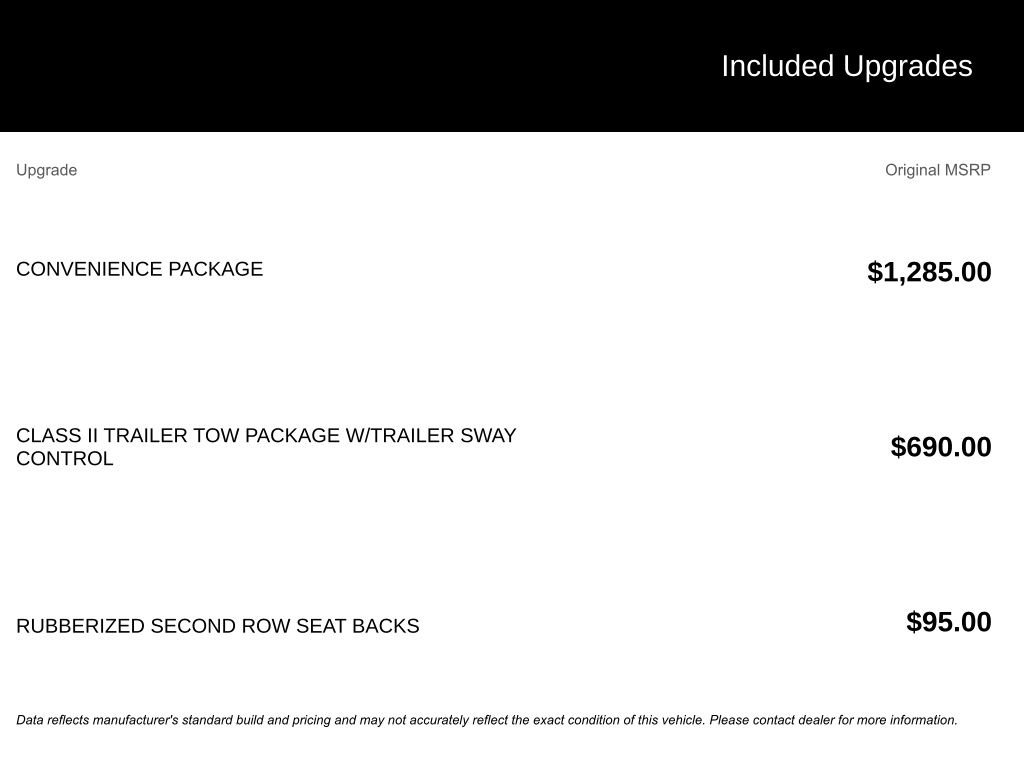Click the $690.00 price
This screenshot has width=1024, height=768.
(x=941, y=447)
